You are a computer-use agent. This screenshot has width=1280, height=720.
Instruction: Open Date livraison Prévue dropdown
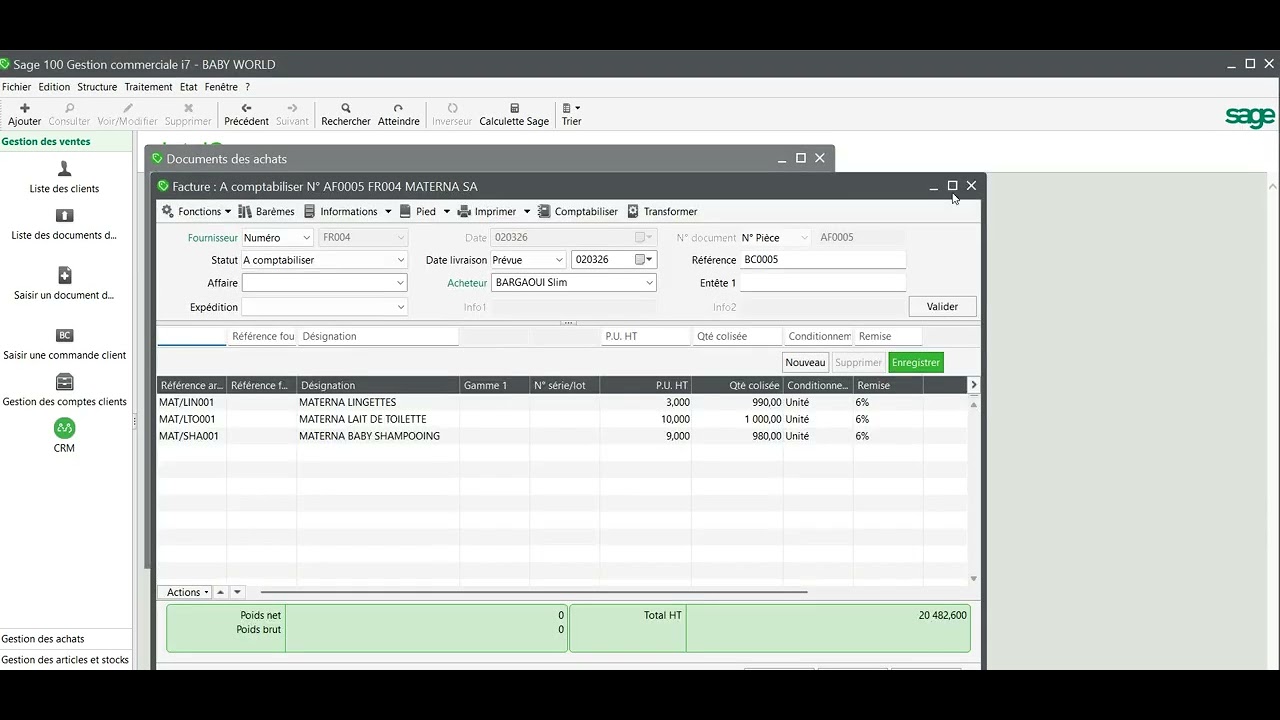coord(528,260)
